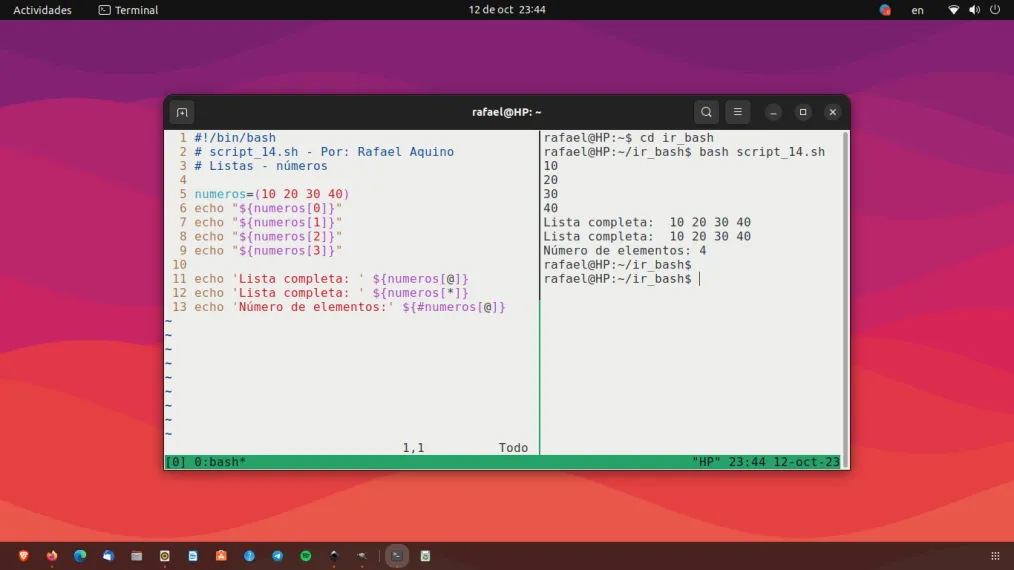Click the tmux session label [0]
This screenshot has height=570, width=1014.
pyautogui.click(x=175, y=462)
